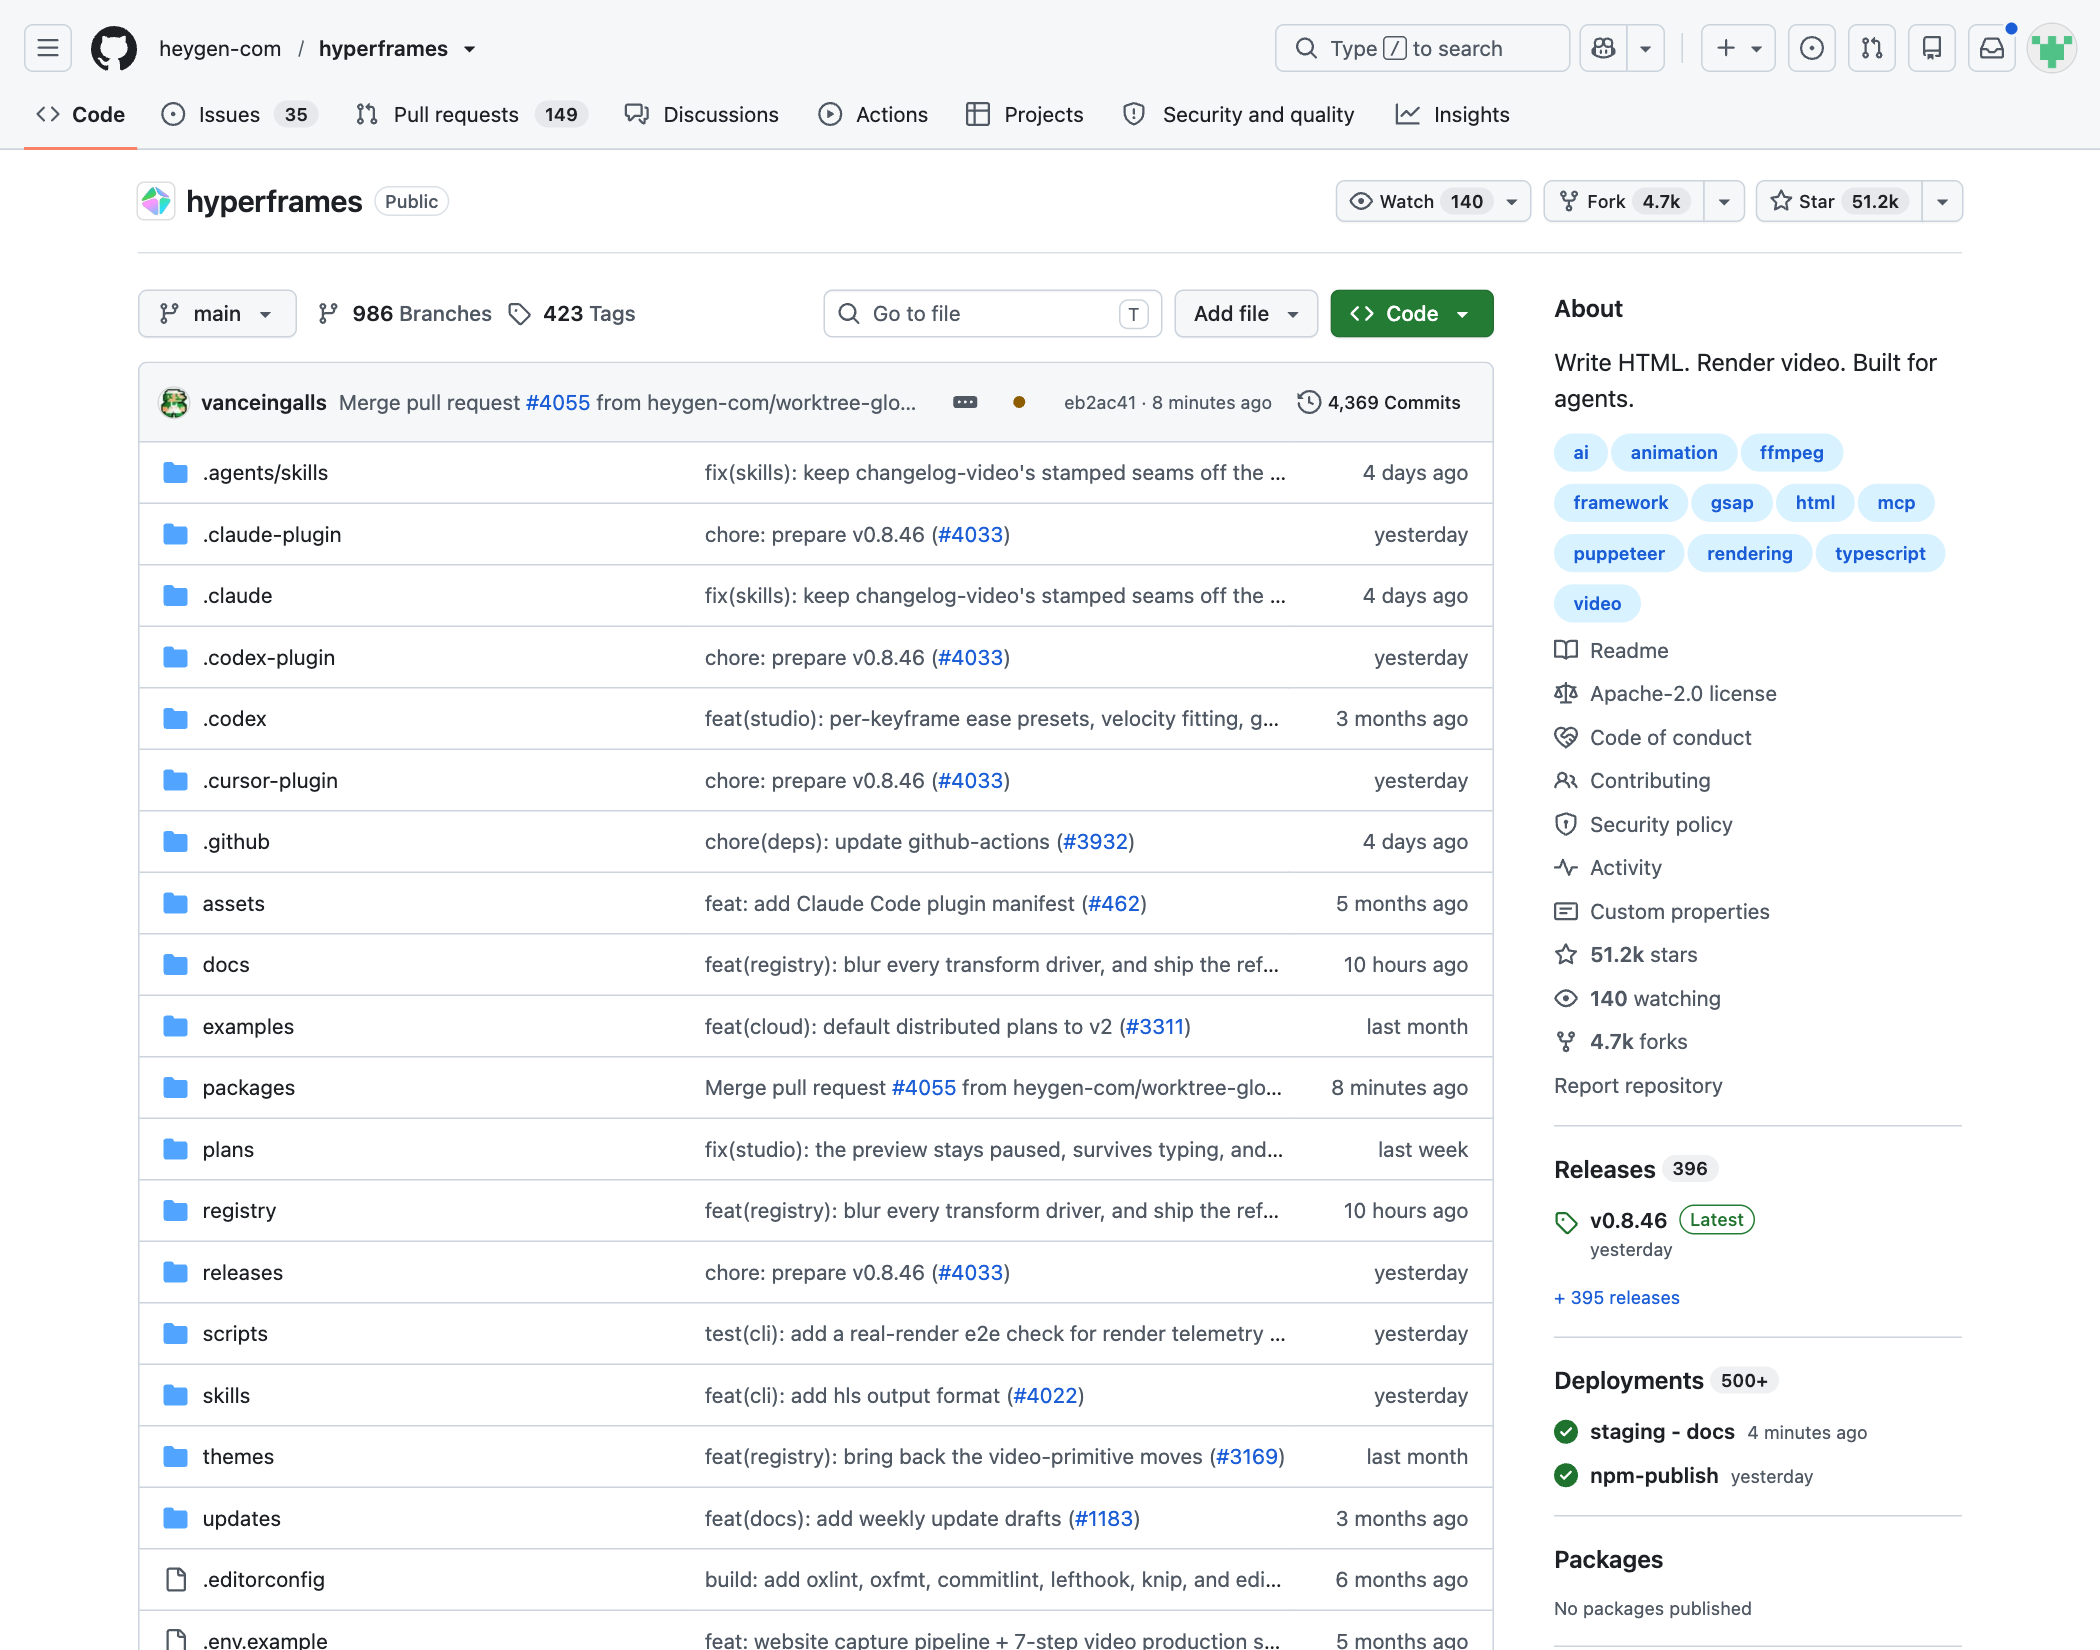Open the Add file dropdown
This screenshot has width=2100, height=1650.
1246,314
